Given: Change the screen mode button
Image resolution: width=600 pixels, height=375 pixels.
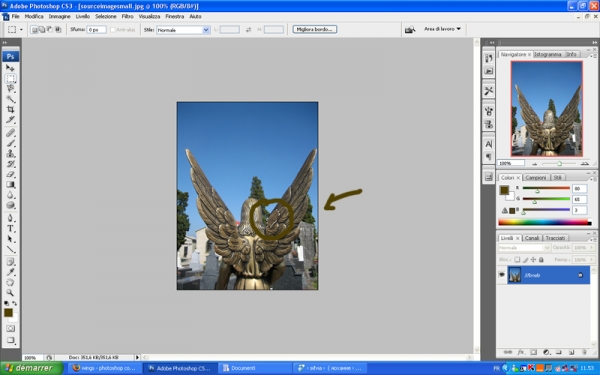Looking at the screenshot, I should [x=10, y=340].
